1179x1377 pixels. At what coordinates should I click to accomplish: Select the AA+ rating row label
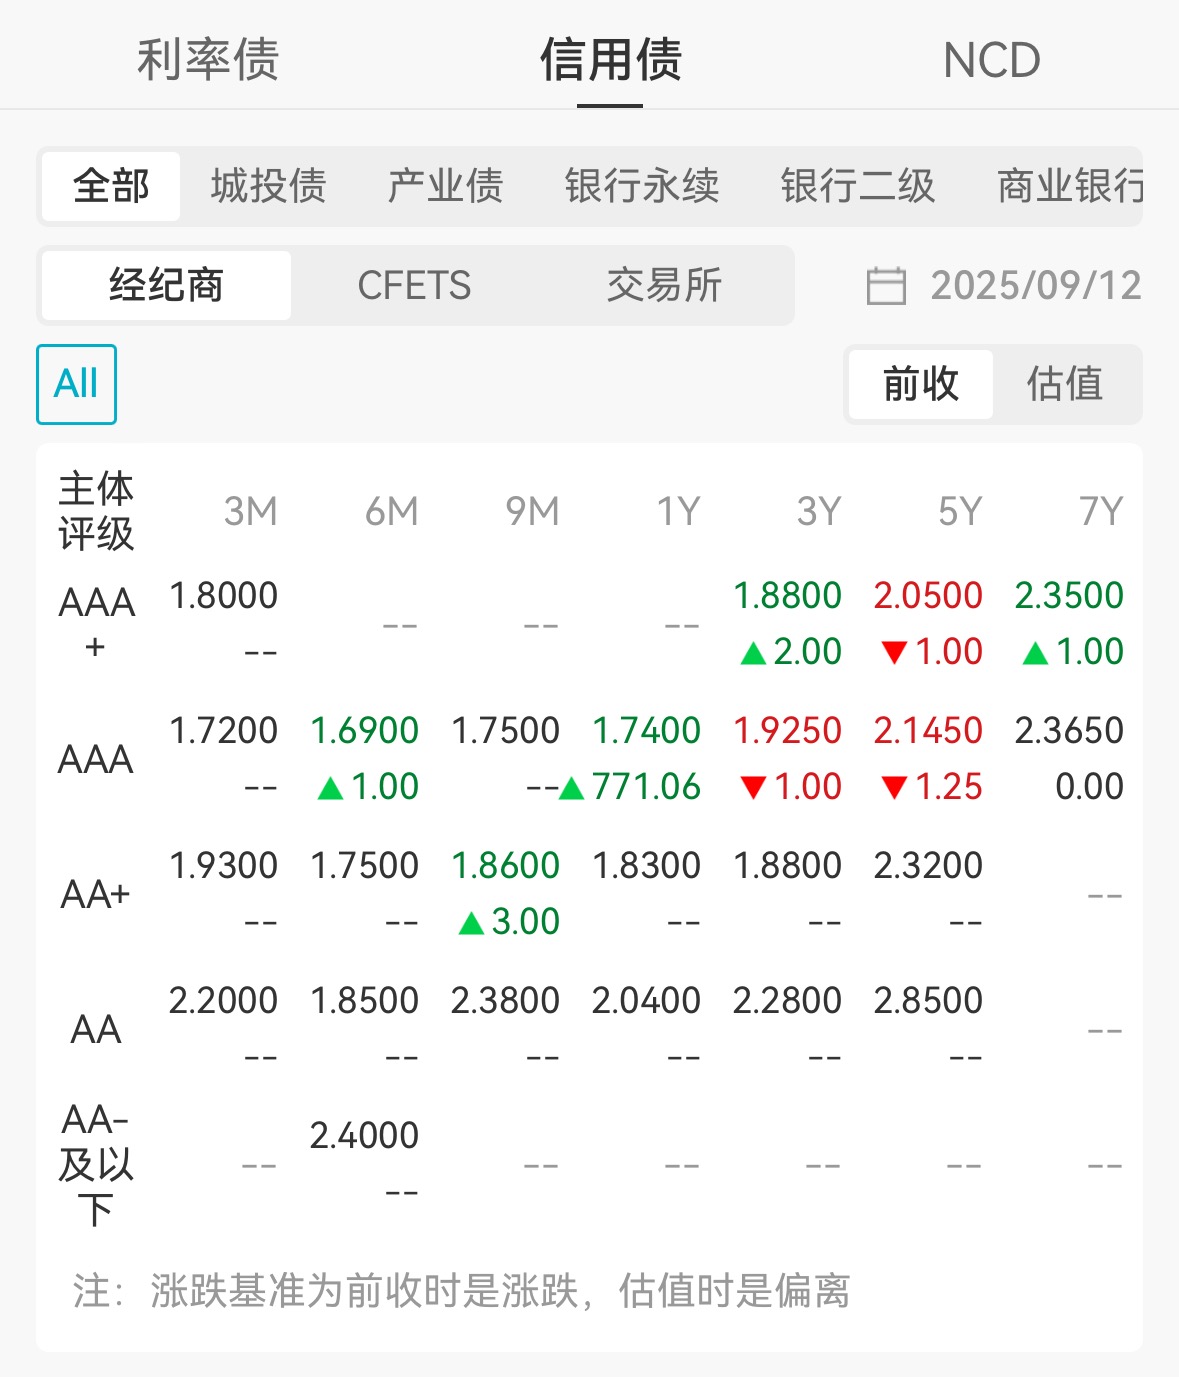coord(96,894)
